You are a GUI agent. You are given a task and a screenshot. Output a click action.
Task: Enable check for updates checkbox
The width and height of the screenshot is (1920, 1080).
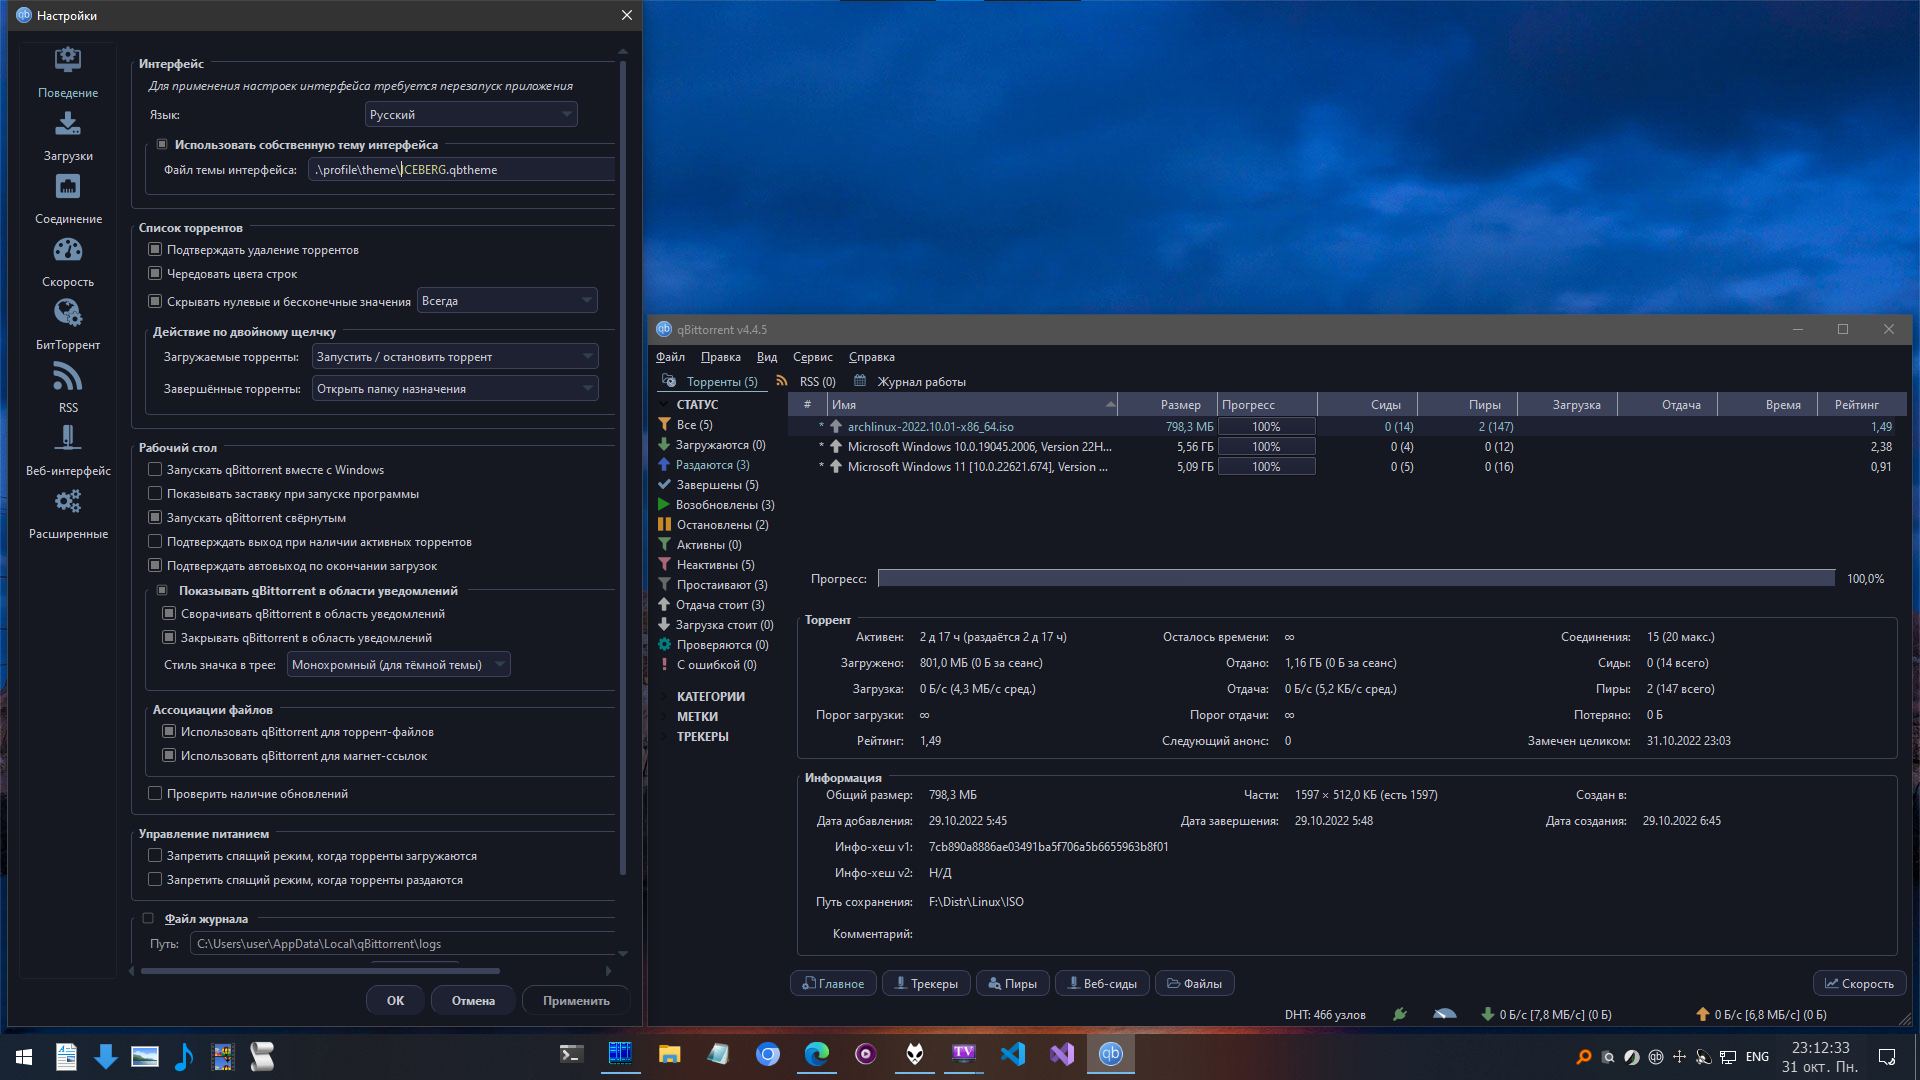(x=155, y=794)
